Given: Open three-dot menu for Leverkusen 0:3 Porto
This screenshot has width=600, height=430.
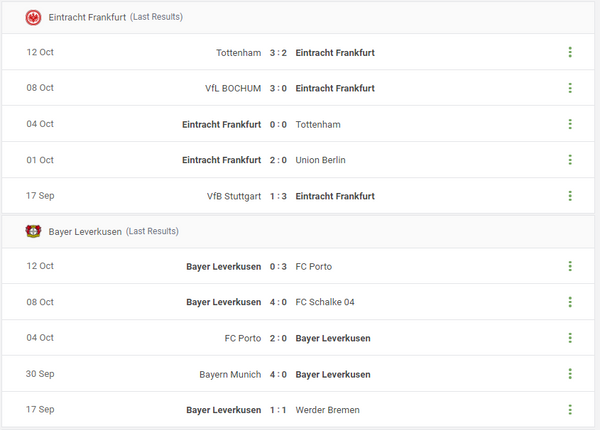Looking at the screenshot, I should pyautogui.click(x=570, y=266).
